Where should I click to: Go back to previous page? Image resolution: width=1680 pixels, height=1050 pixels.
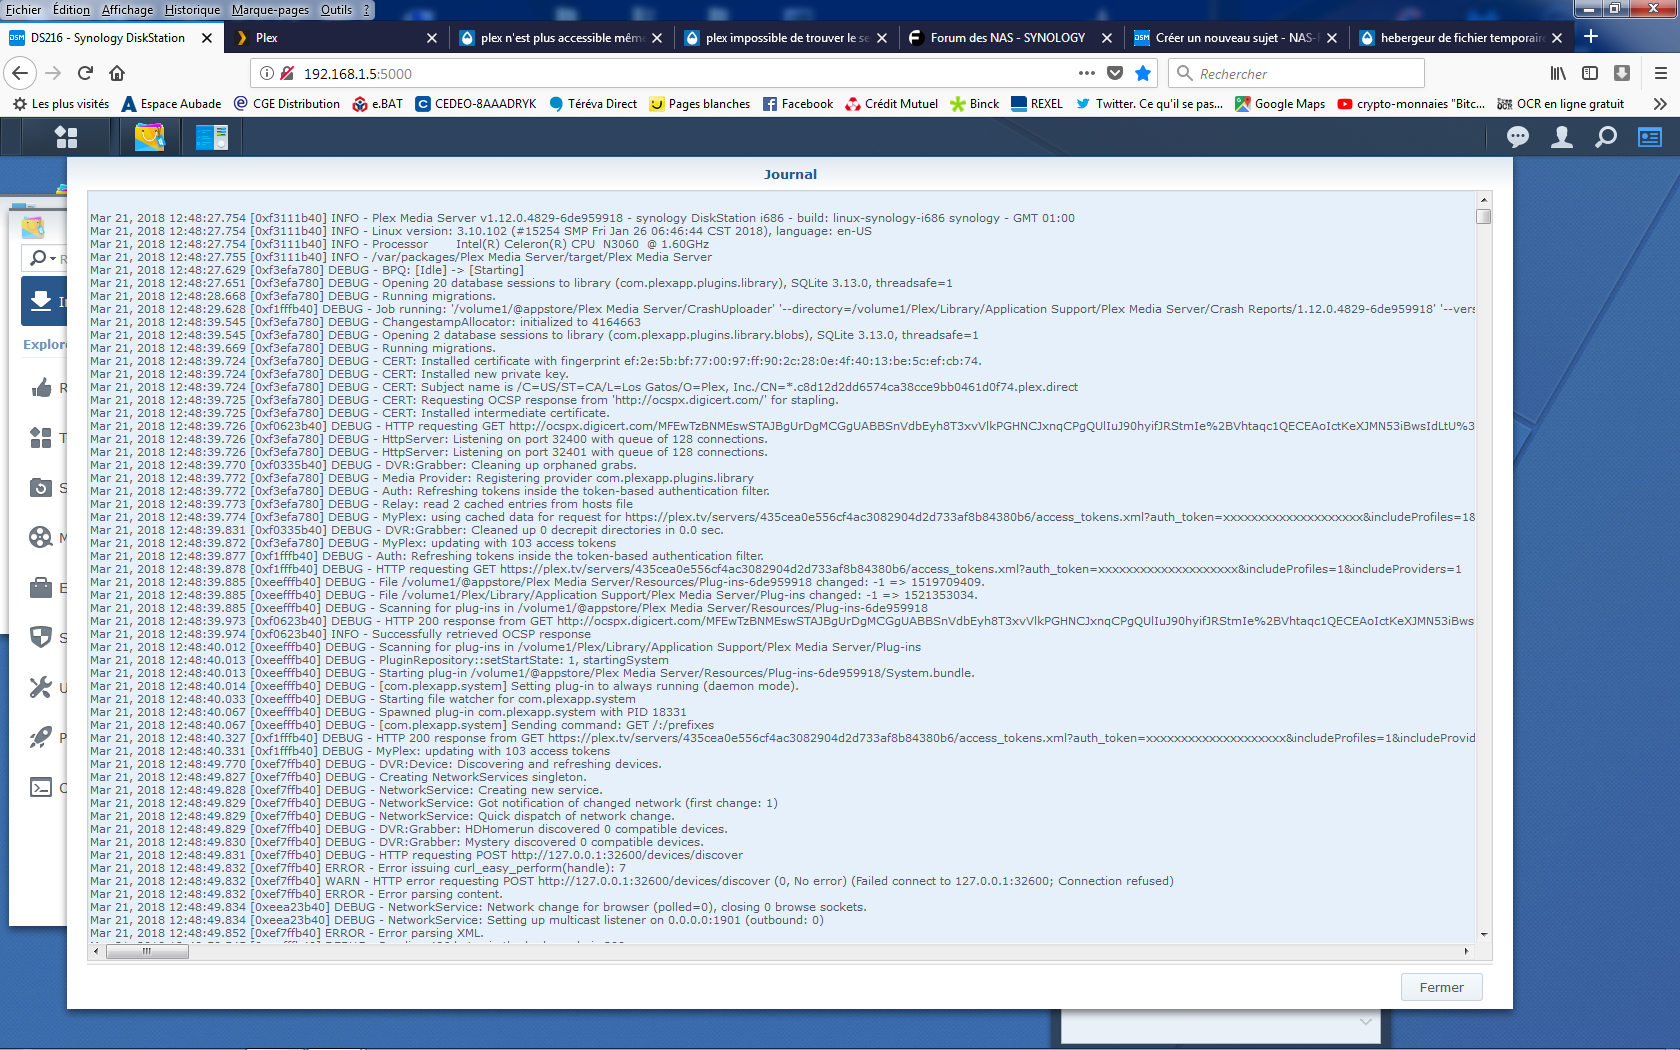coord(21,73)
